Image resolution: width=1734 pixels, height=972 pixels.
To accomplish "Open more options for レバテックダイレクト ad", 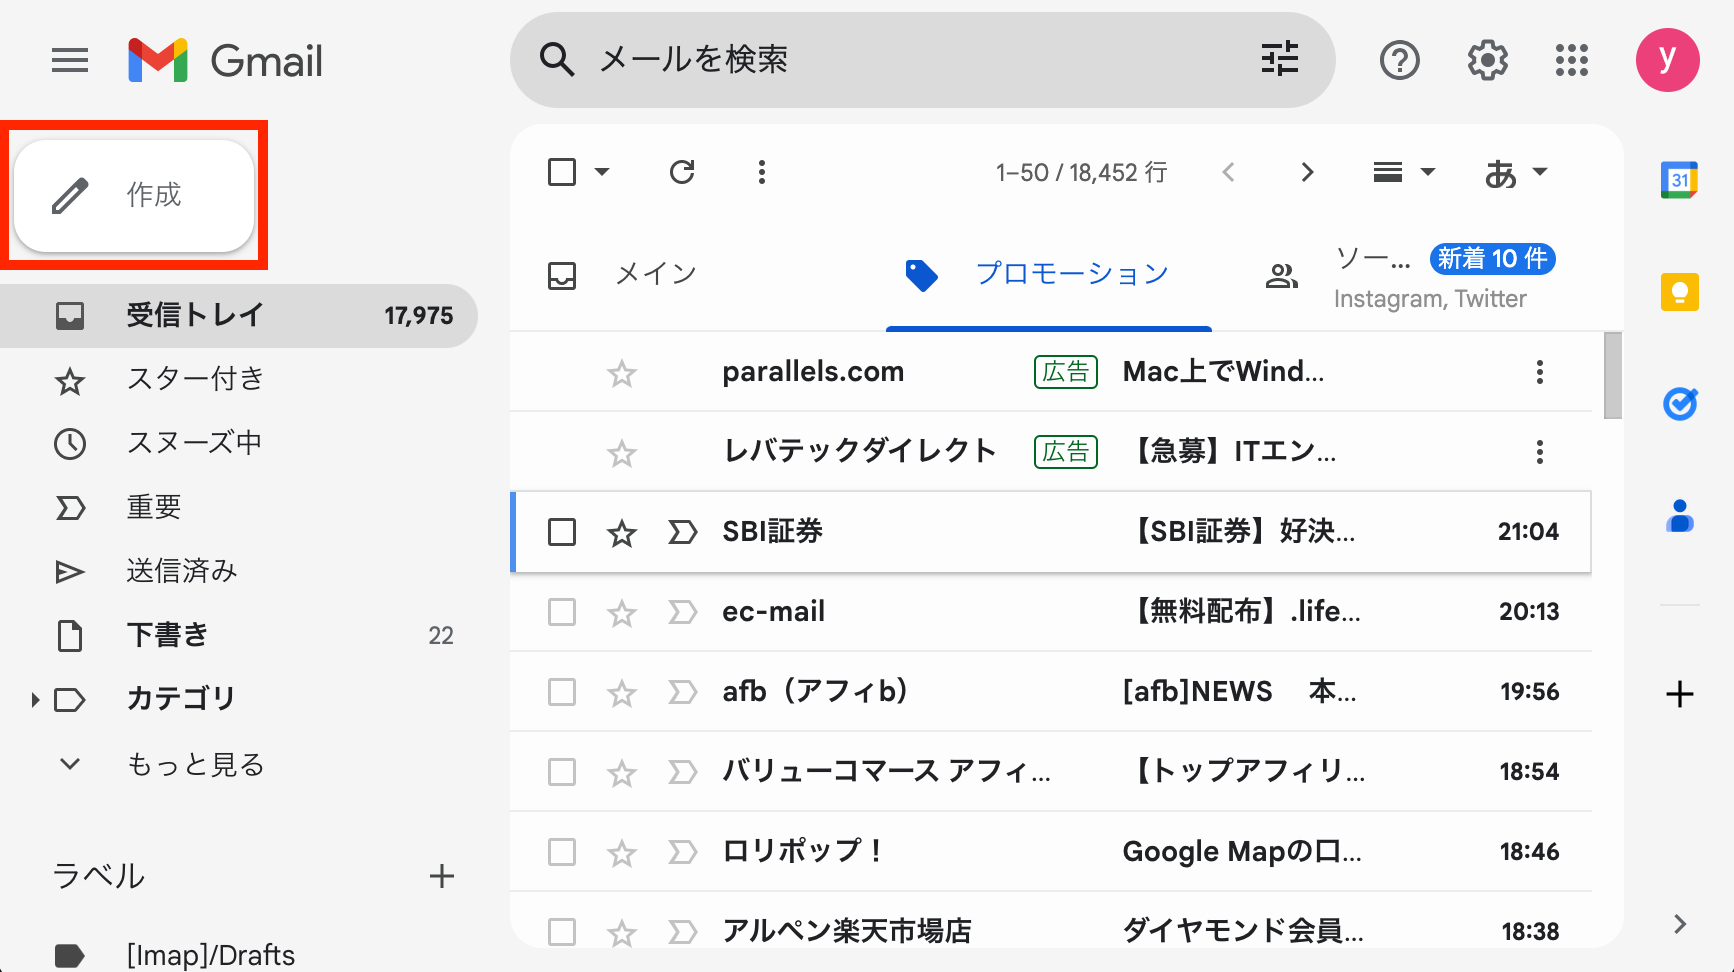I will (1540, 452).
